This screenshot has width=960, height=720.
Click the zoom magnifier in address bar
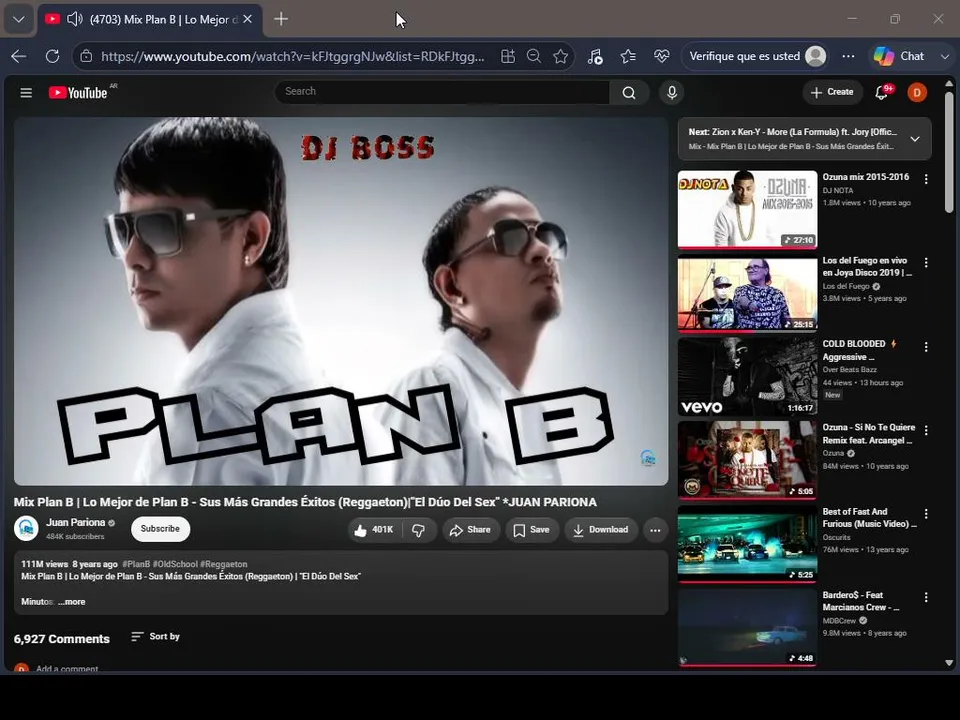click(534, 56)
